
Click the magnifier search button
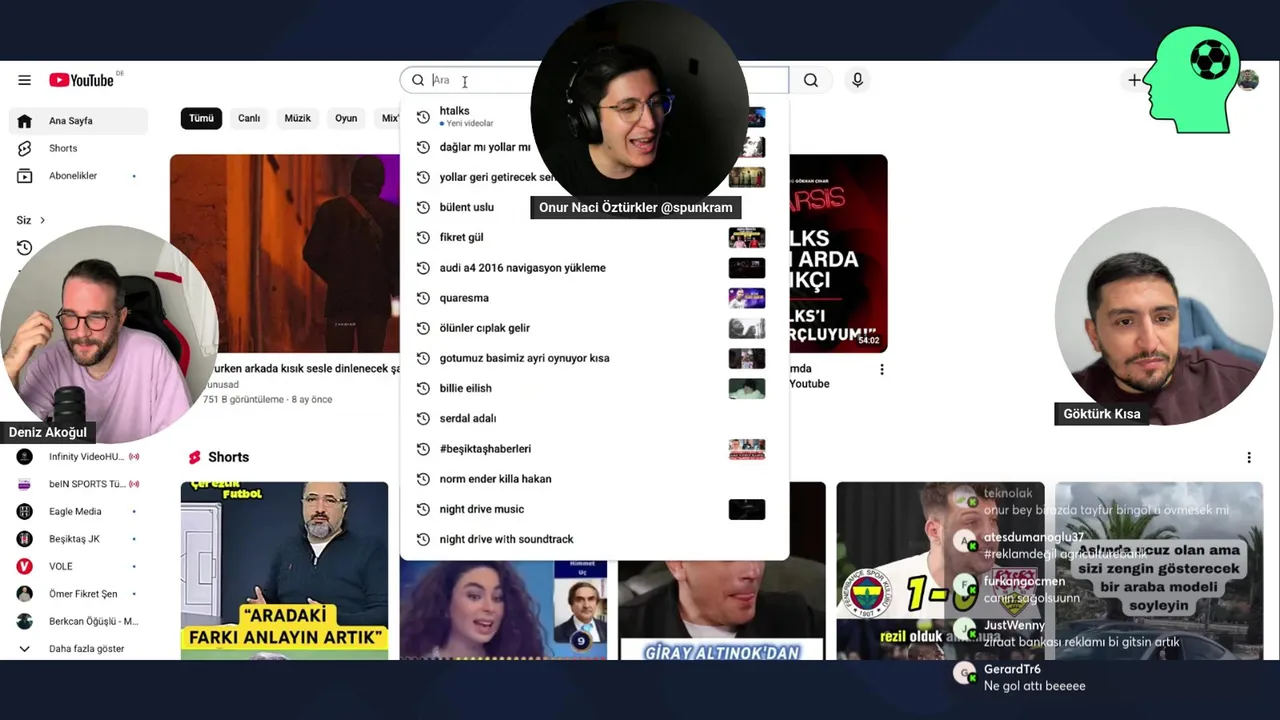tap(811, 80)
